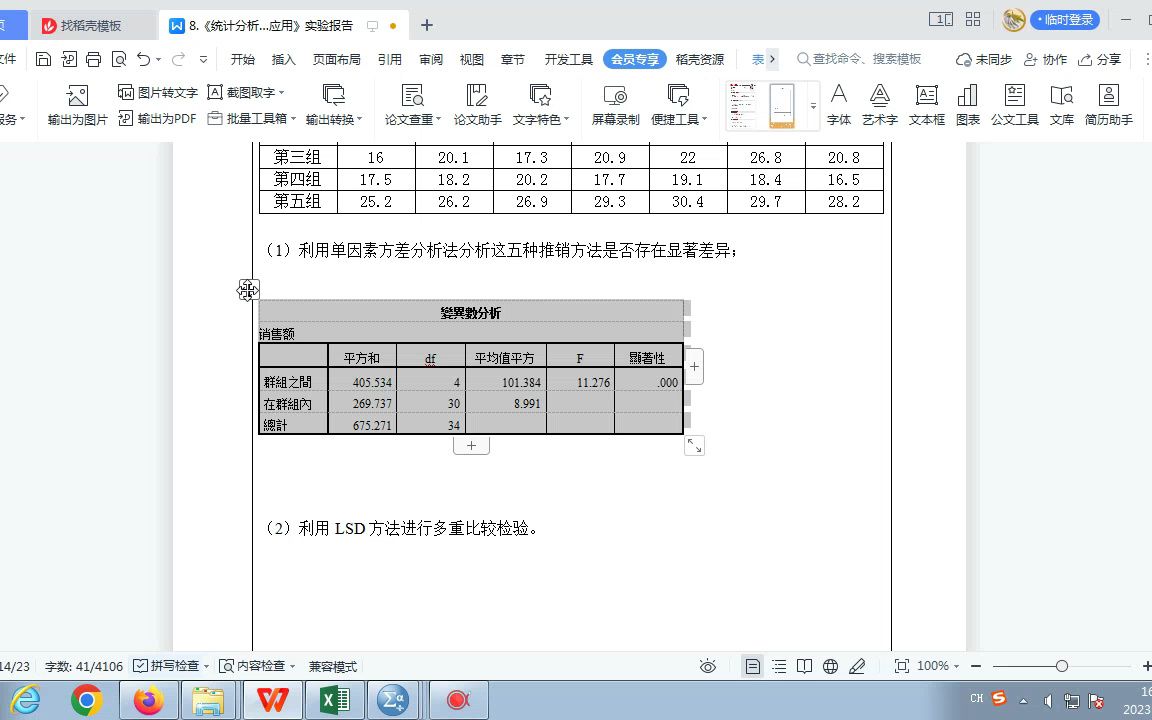Open the 图表 chart tool
This screenshot has width=1152, height=720.
pyautogui.click(x=968, y=103)
